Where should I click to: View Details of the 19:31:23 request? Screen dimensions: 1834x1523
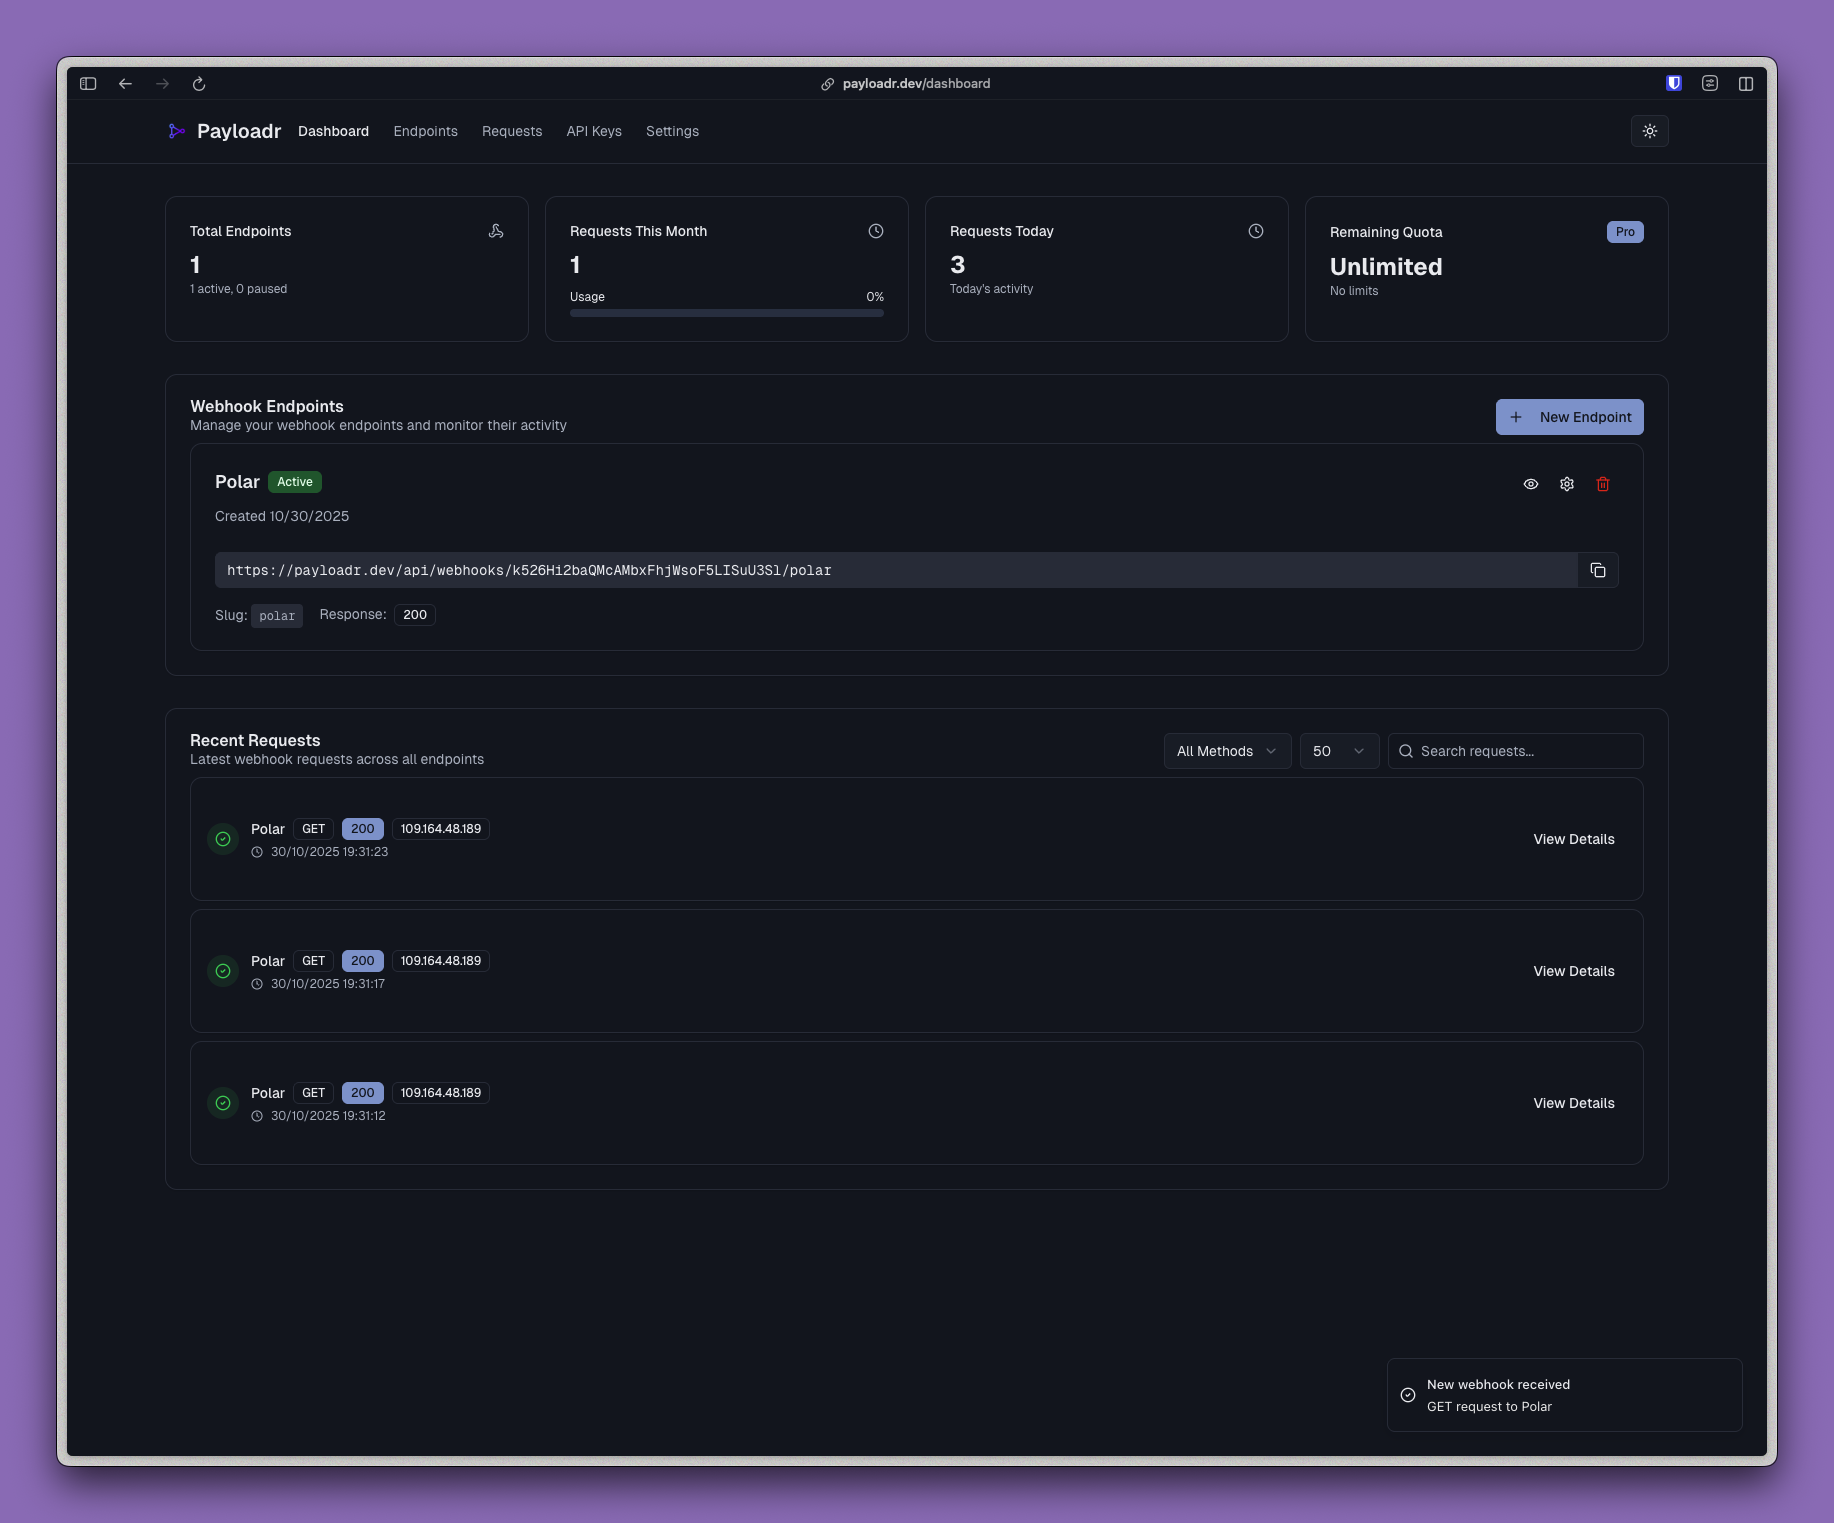coord(1573,839)
